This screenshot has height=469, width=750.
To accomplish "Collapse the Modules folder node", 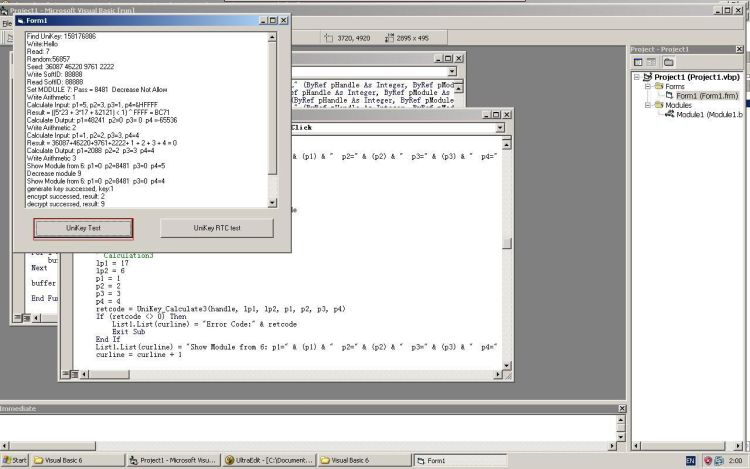I will pyautogui.click(x=647, y=105).
